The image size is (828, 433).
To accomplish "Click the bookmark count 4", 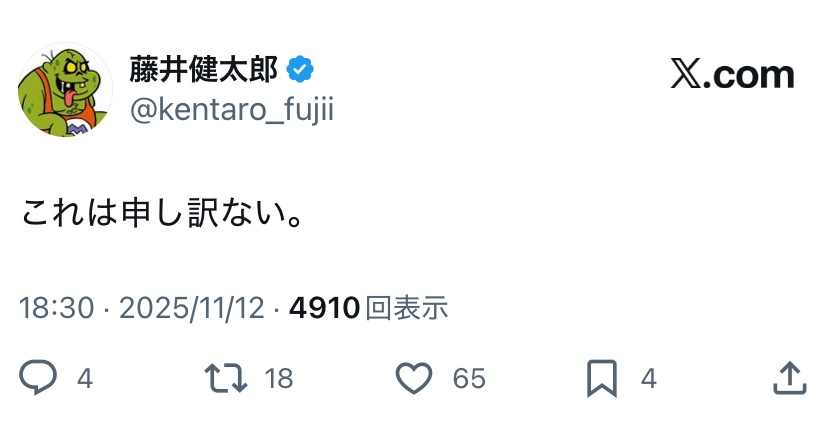I will (648, 379).
